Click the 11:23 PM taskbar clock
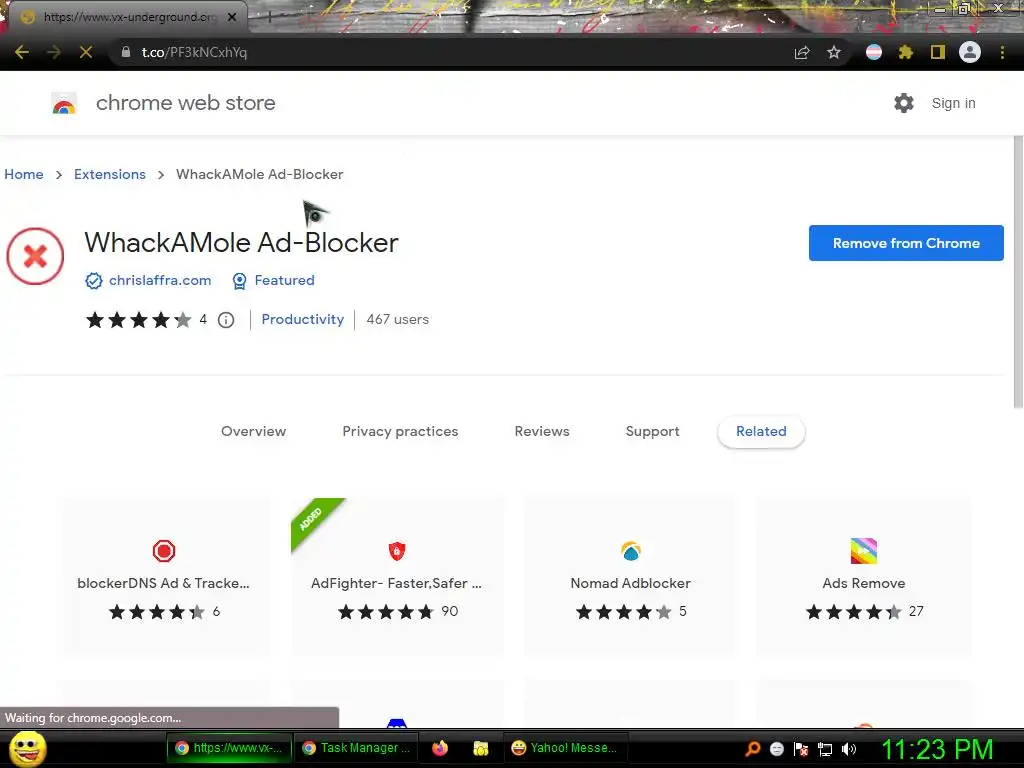Viewport: 1024px width, 768px height. pyautogui.click(x=937, y=749)
